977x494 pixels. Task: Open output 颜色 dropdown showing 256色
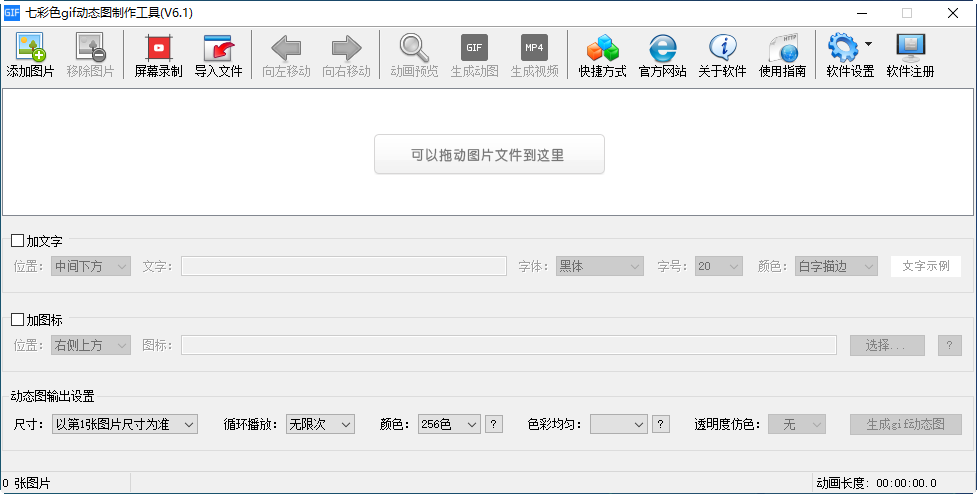pyautogui.click(x=449, y=424)
